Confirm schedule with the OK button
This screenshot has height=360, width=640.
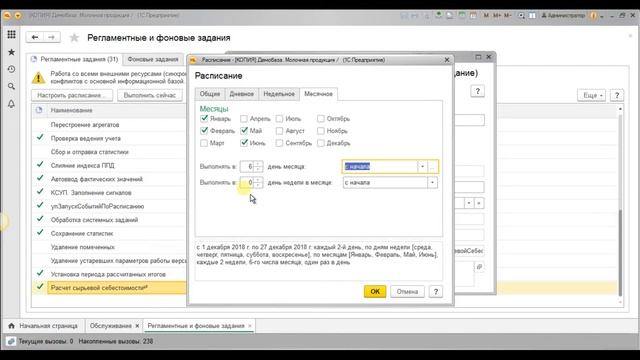[x=375, y=291]
